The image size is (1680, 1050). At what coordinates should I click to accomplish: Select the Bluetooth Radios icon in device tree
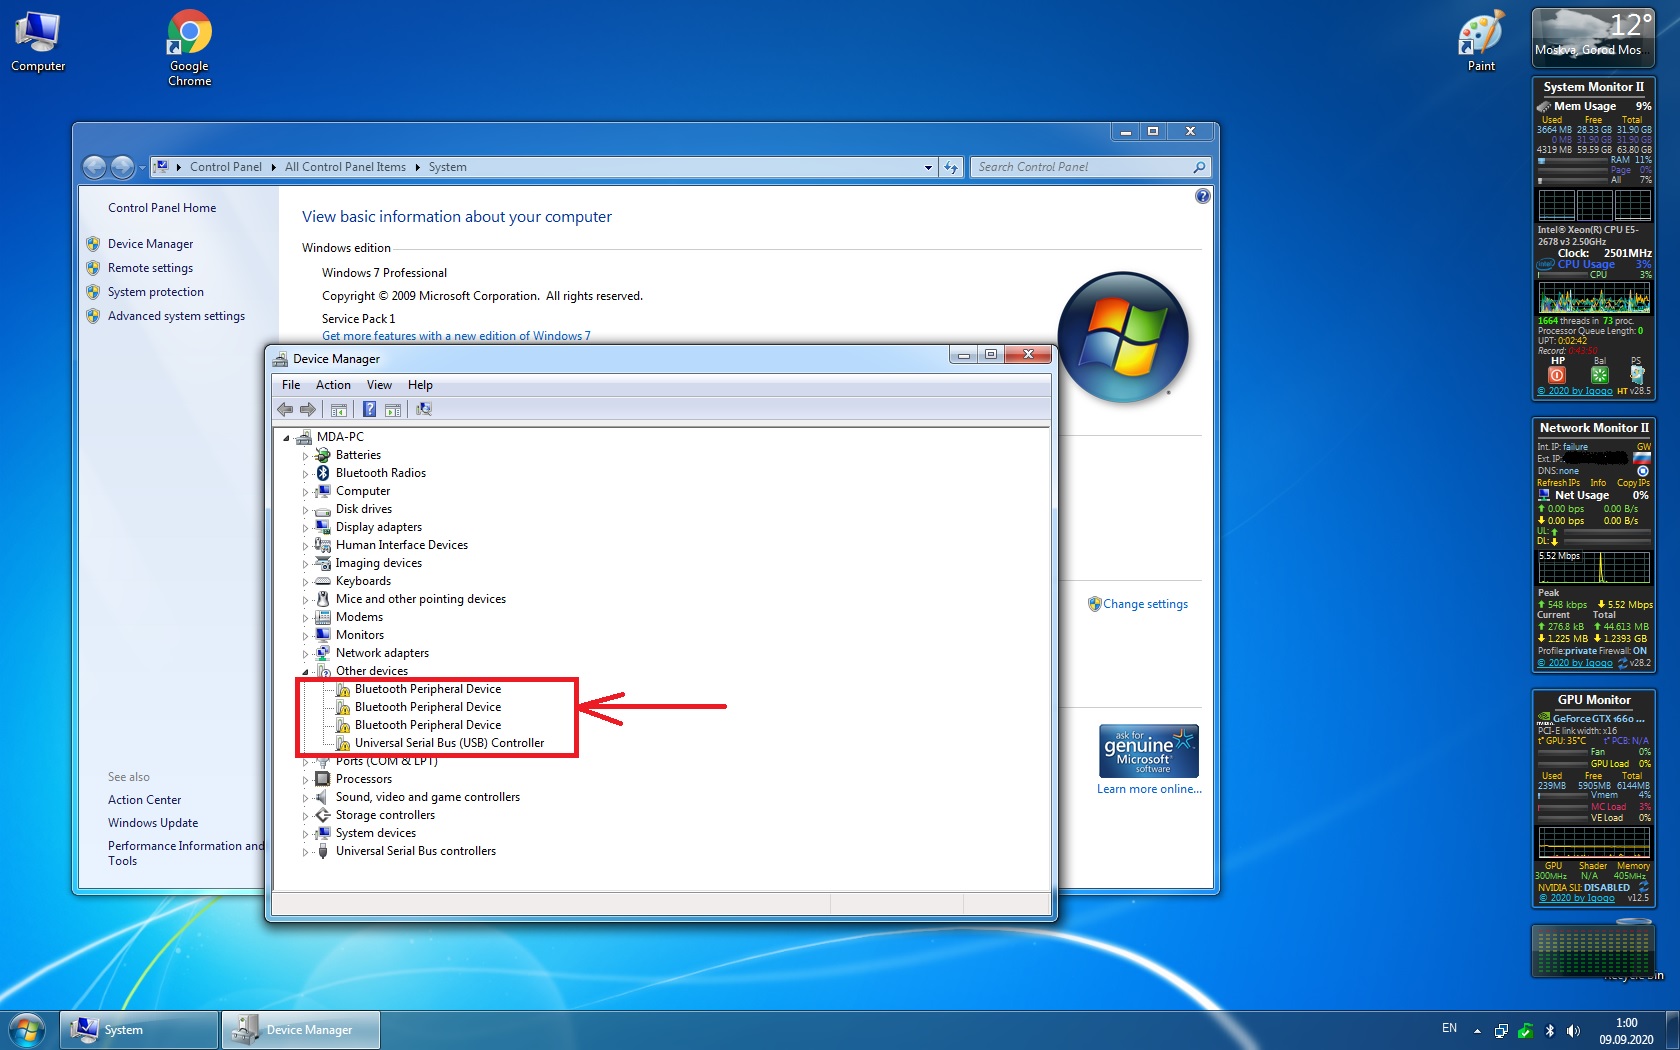pos(323,473)
